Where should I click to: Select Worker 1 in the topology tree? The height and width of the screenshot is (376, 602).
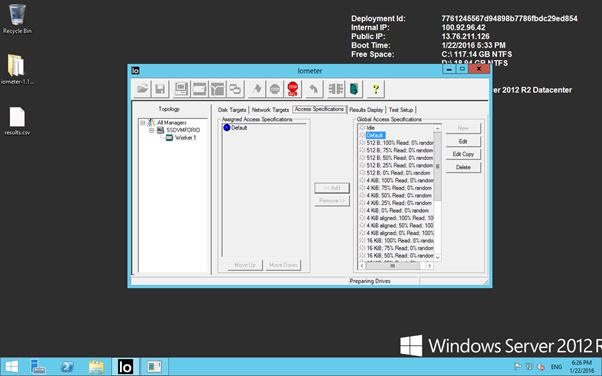[185, 137]
